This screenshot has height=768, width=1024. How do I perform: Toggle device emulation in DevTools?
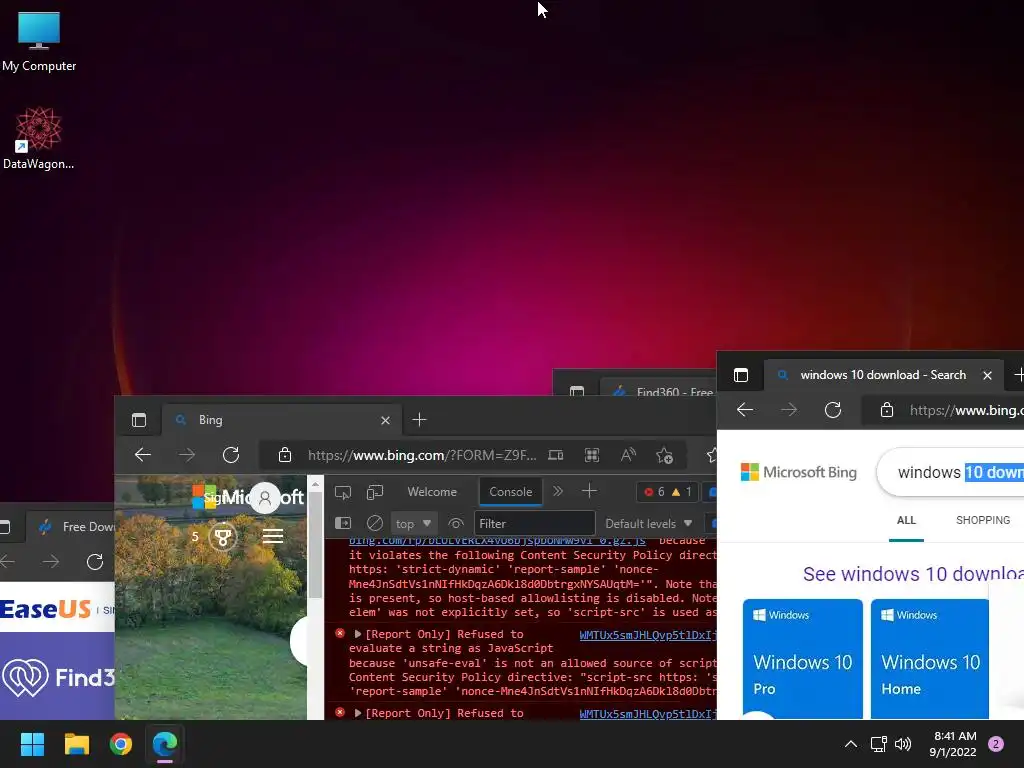(375, 492)
